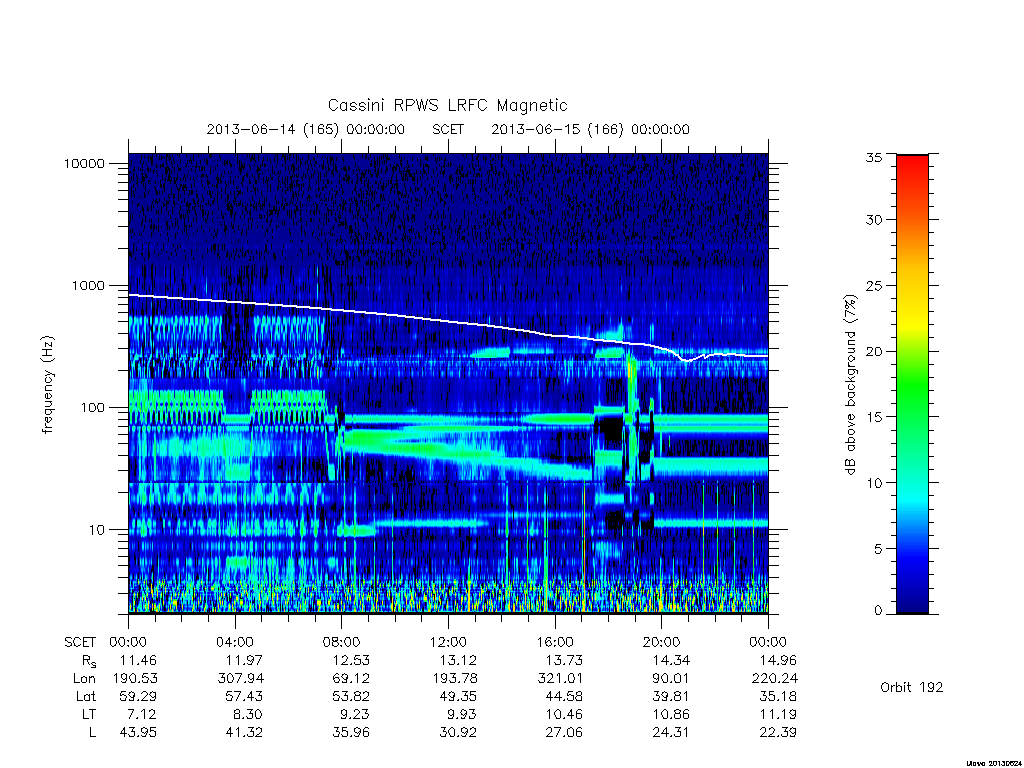Click the local time value "7.12"

click(142, 715)
